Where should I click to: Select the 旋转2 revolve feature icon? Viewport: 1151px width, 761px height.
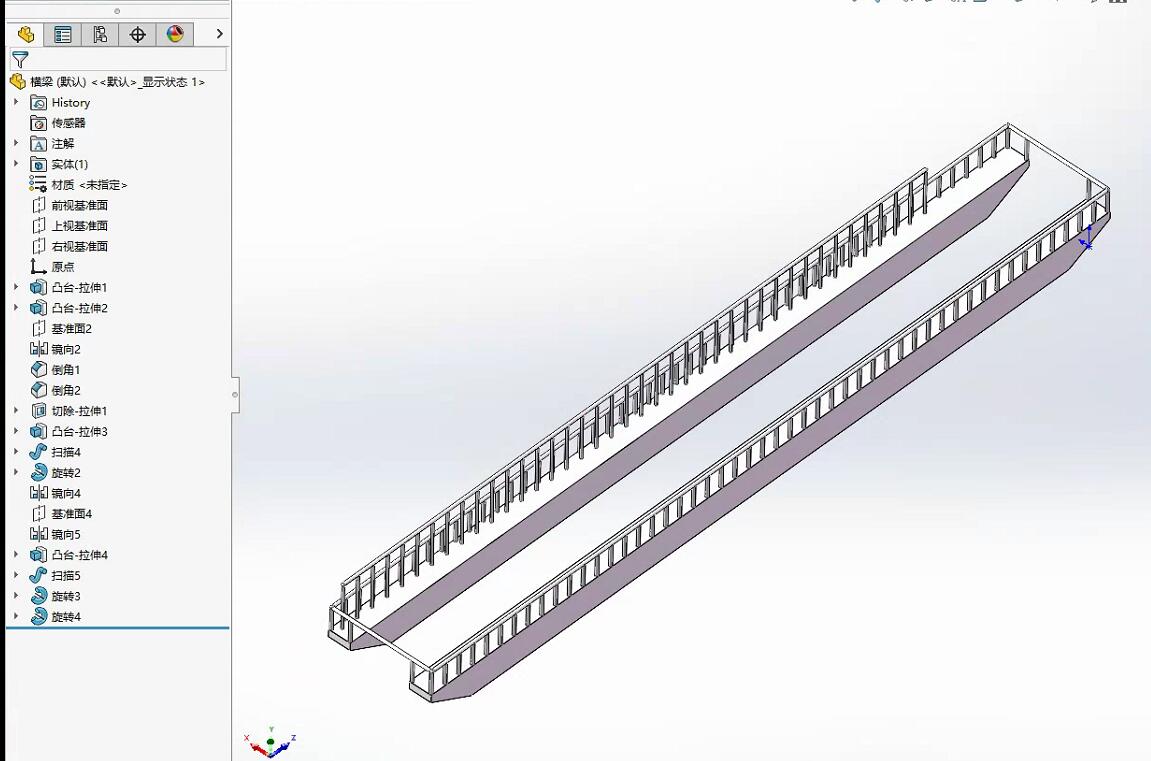(x=38, y=473)
